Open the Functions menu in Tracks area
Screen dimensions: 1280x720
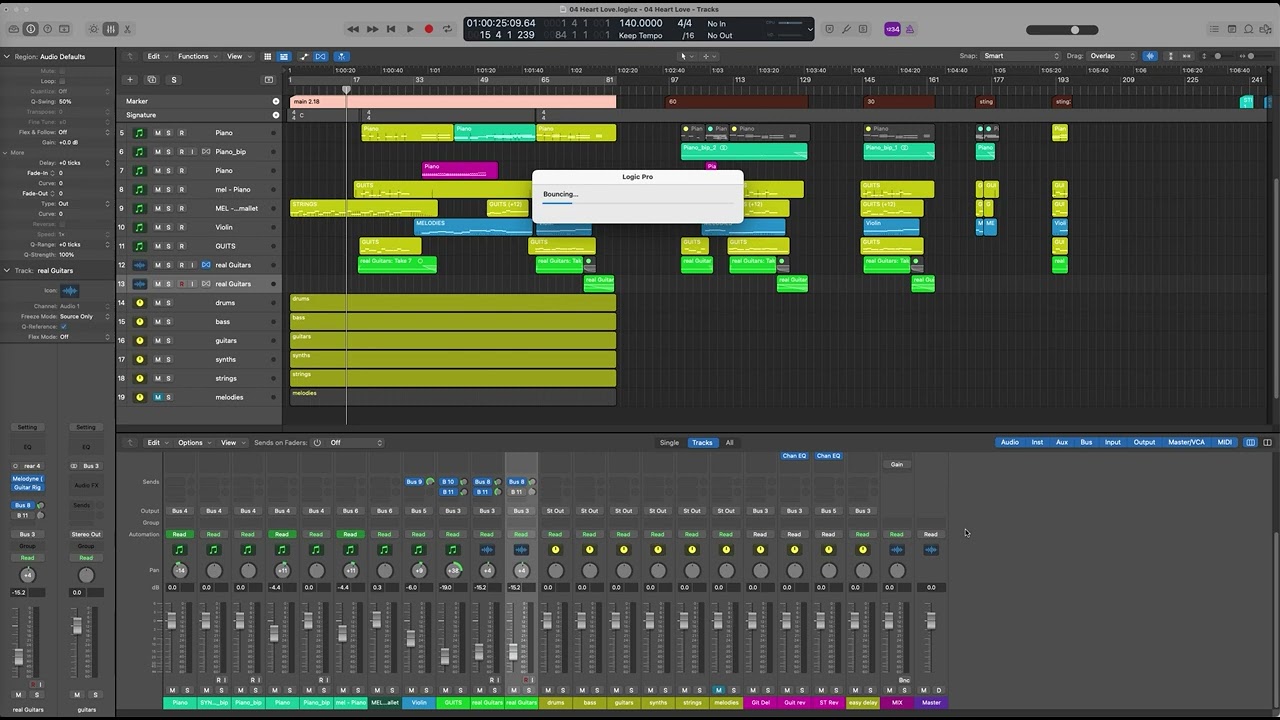196,56
